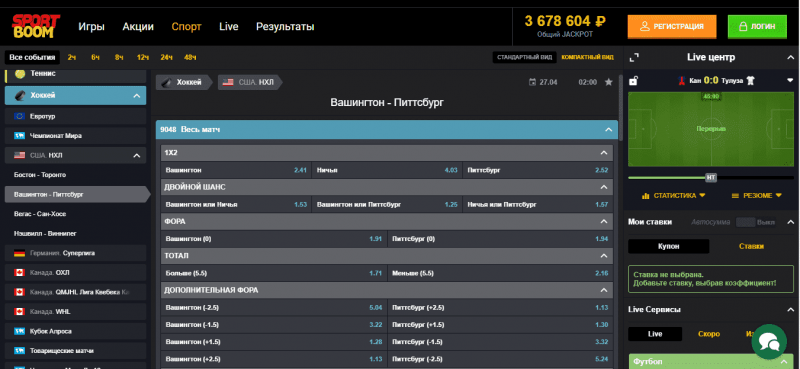Image resolution: width=800 pixels, height=369 pixels.
Task: Open the Акции menu
Action: point(138,27)
